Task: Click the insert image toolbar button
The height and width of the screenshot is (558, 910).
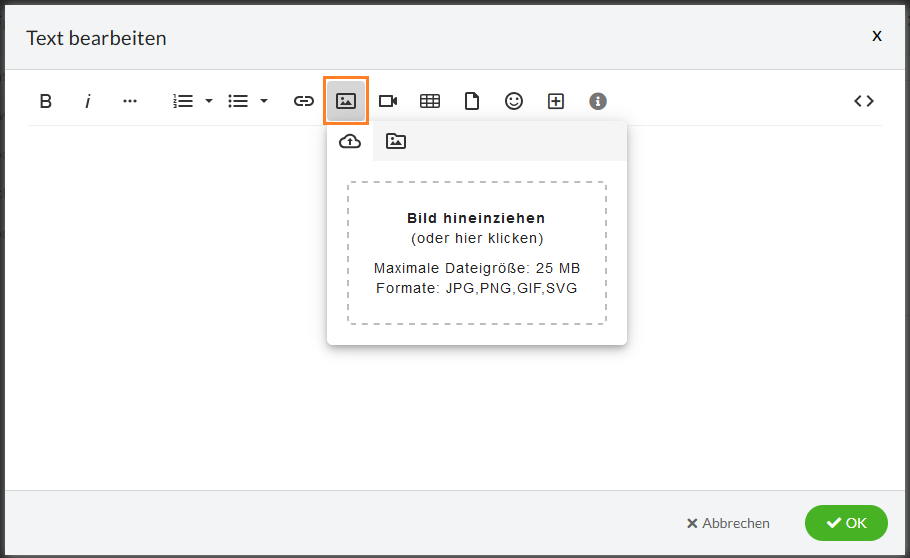Action: point(346,101)
